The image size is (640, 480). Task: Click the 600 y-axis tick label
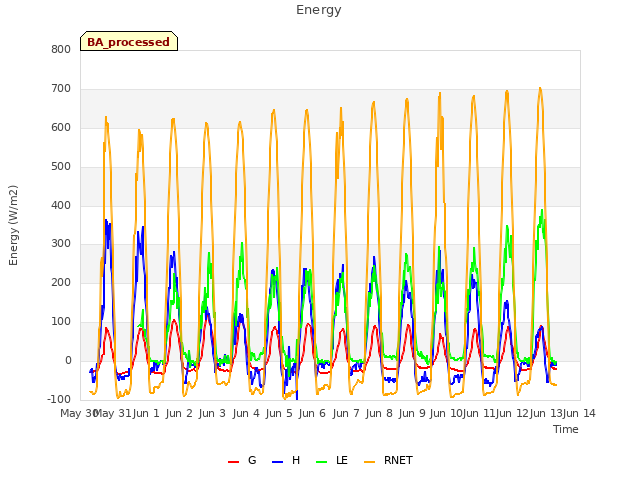coord(61,128)
